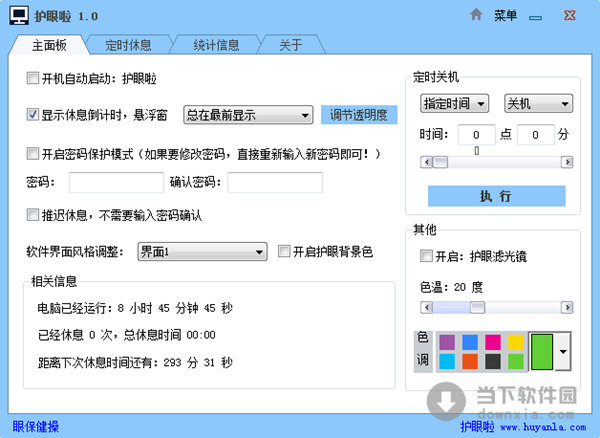Open the 总在最前显示 dropdown
This screenshot has width=600, height=438.
point(248,115)
